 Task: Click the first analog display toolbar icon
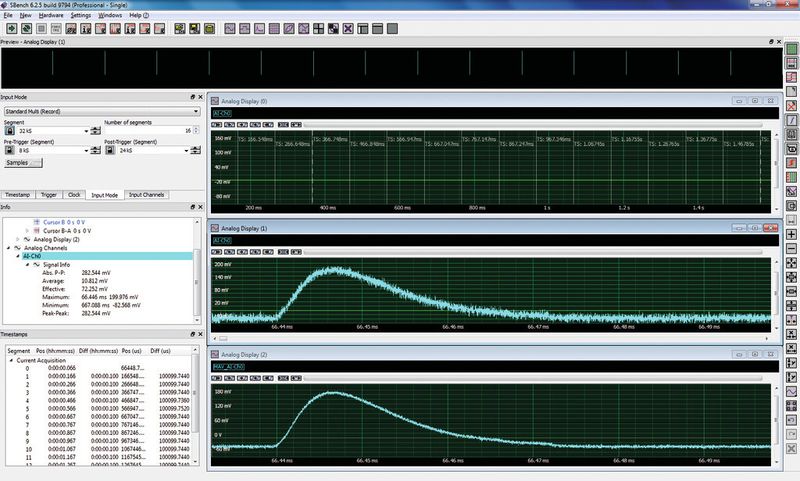click(x=230, y=28)
